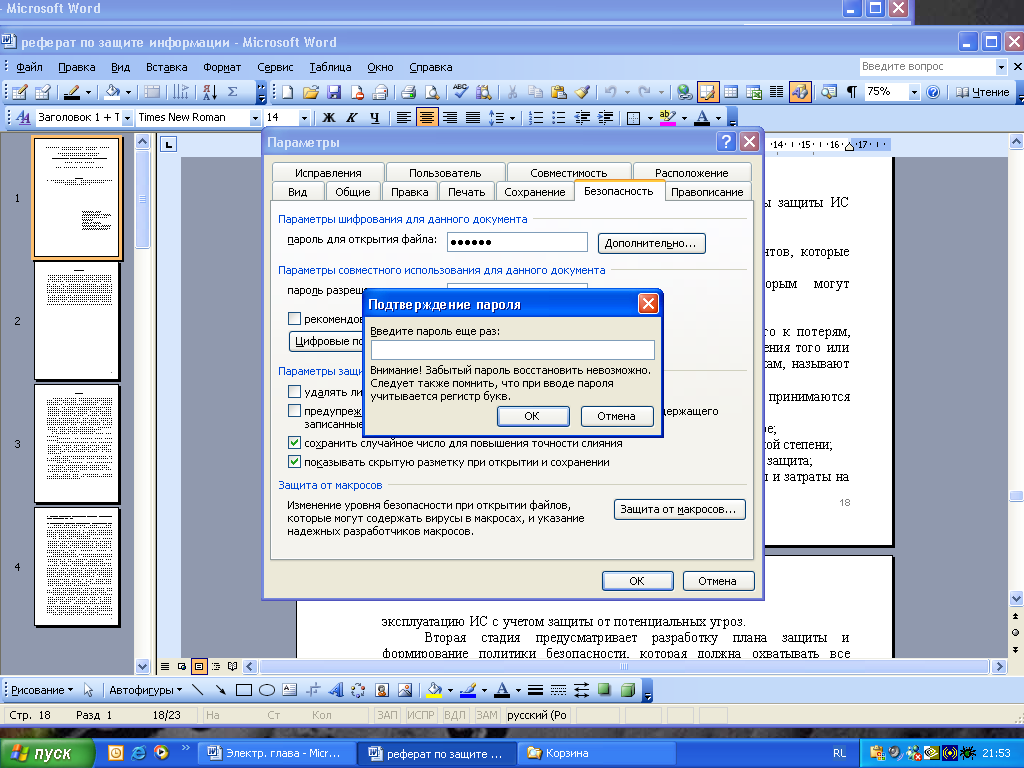Viewport: 1024px width, 768px height.
Task: Apply italic with the К button
Action: [x=352, y=118]
